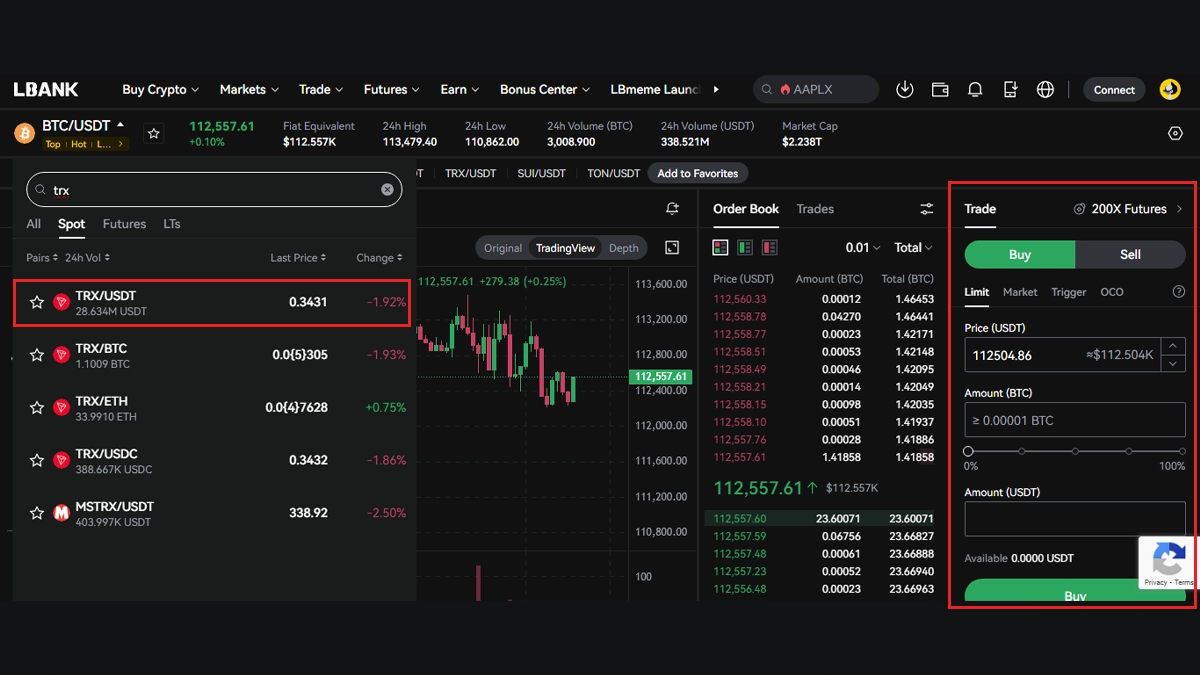This screenshot has height=675, width=1200.
Task: Open the language globe icon
Action: coord(1045,89)
